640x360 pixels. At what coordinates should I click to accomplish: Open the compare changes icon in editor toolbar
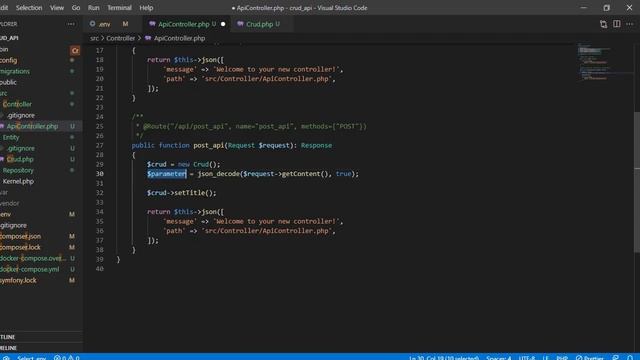603,24
